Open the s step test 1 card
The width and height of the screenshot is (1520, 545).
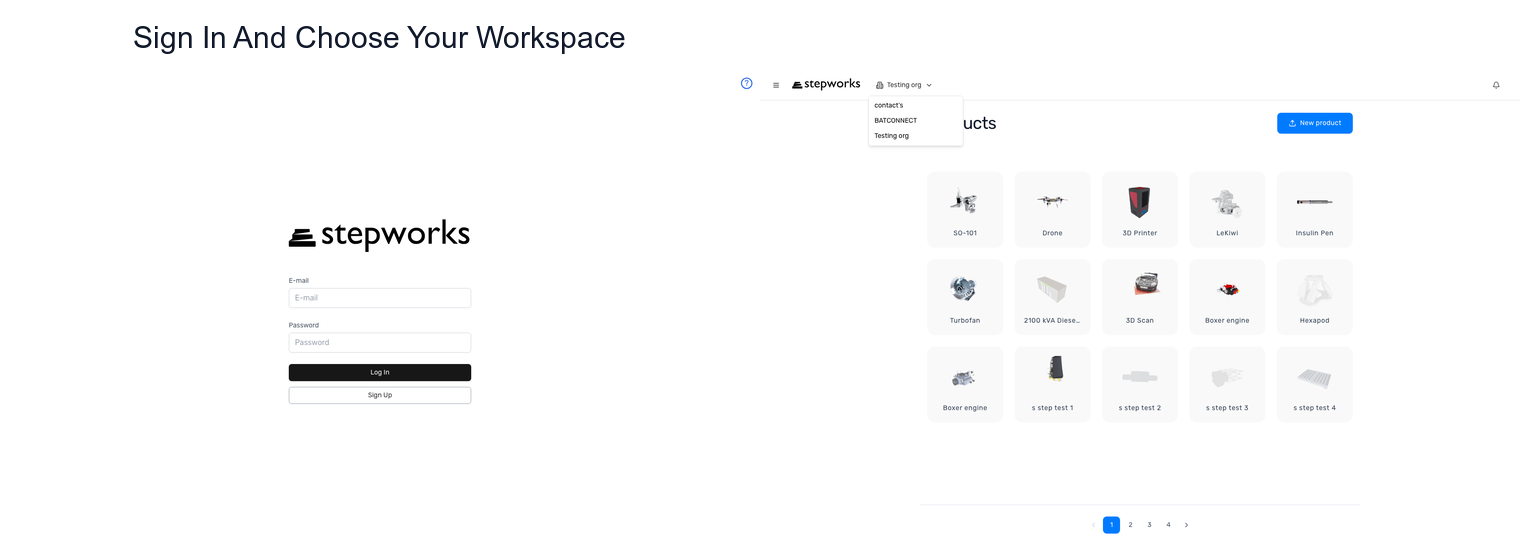click(x=1052, y=384)
